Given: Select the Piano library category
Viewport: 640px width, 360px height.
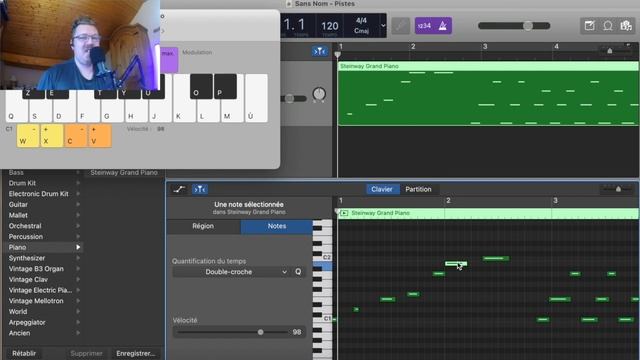Looking at the screenshot, I should click(43, 247).
